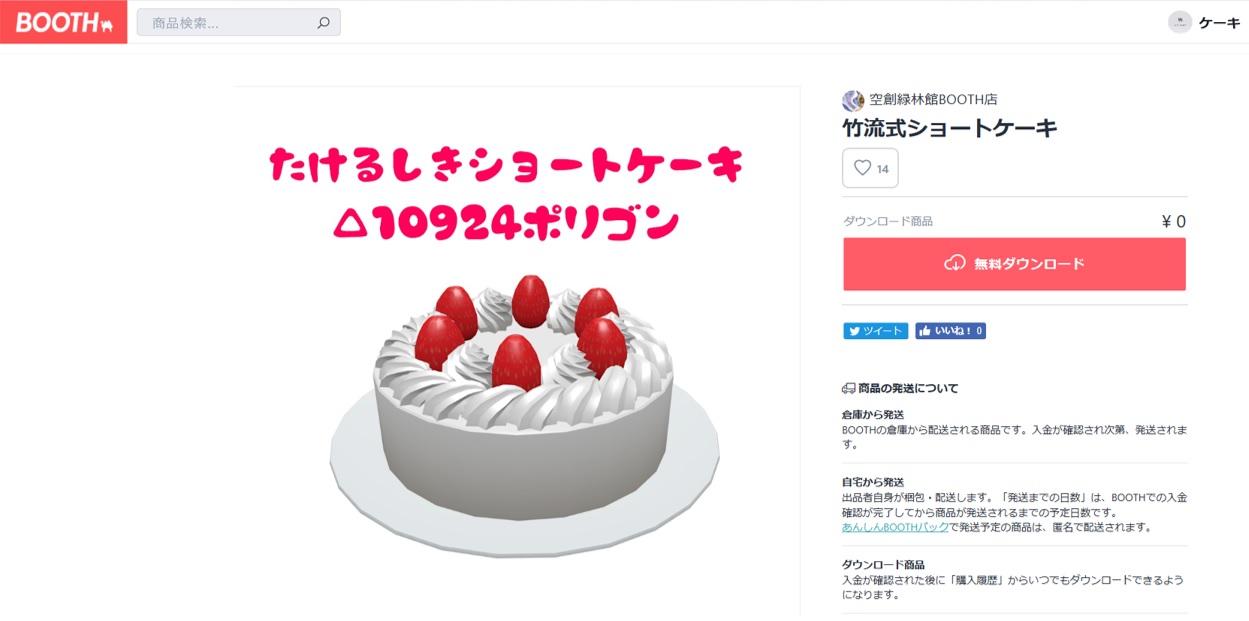Click the ¥ 0 price text
The image size is (1249, 621).
point(1173,222)
